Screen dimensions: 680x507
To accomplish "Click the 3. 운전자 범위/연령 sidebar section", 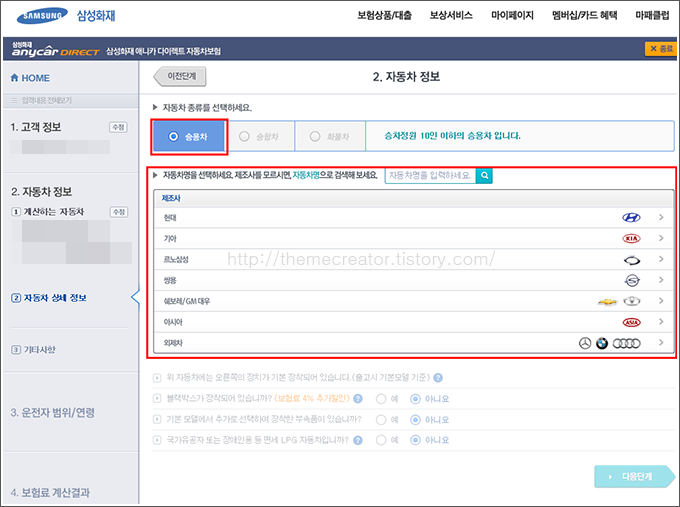I will click(52, 412).
